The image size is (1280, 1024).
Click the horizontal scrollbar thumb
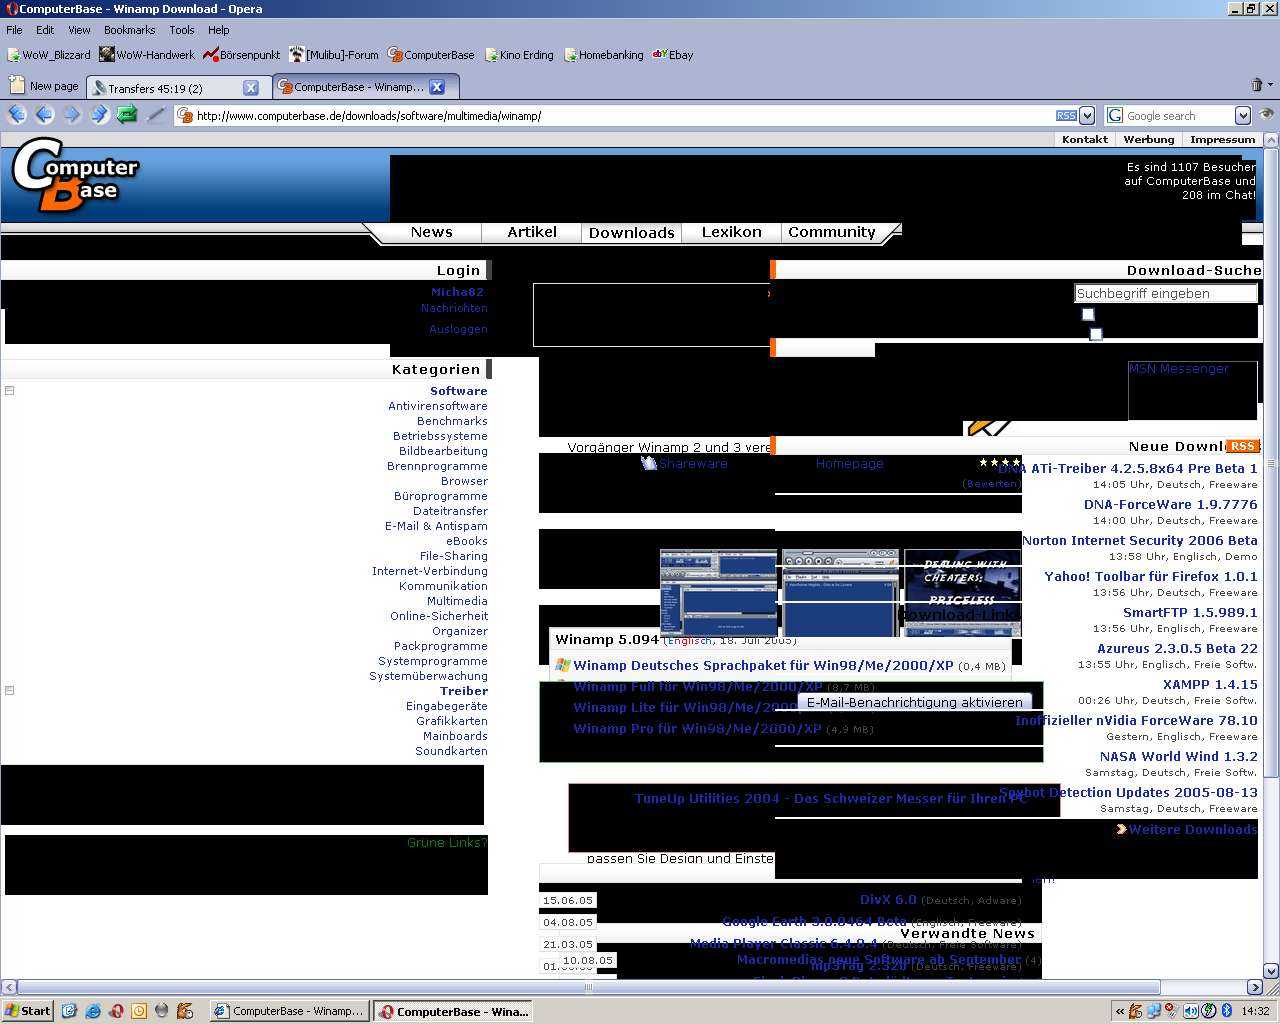click(x=588, y=987)
